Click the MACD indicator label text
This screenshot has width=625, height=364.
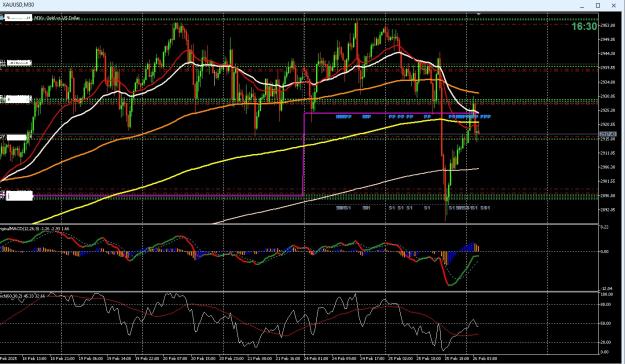tap(35, 228)
